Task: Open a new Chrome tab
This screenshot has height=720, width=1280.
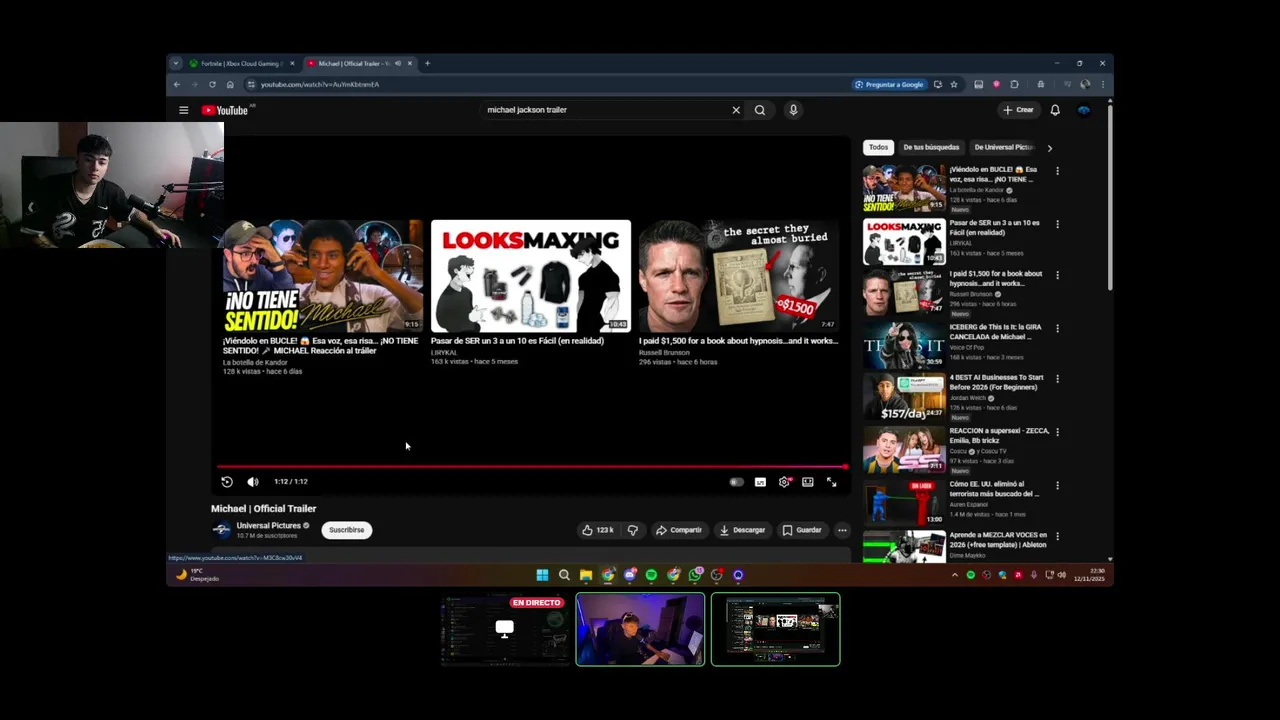Action: [x=427, y=64]
